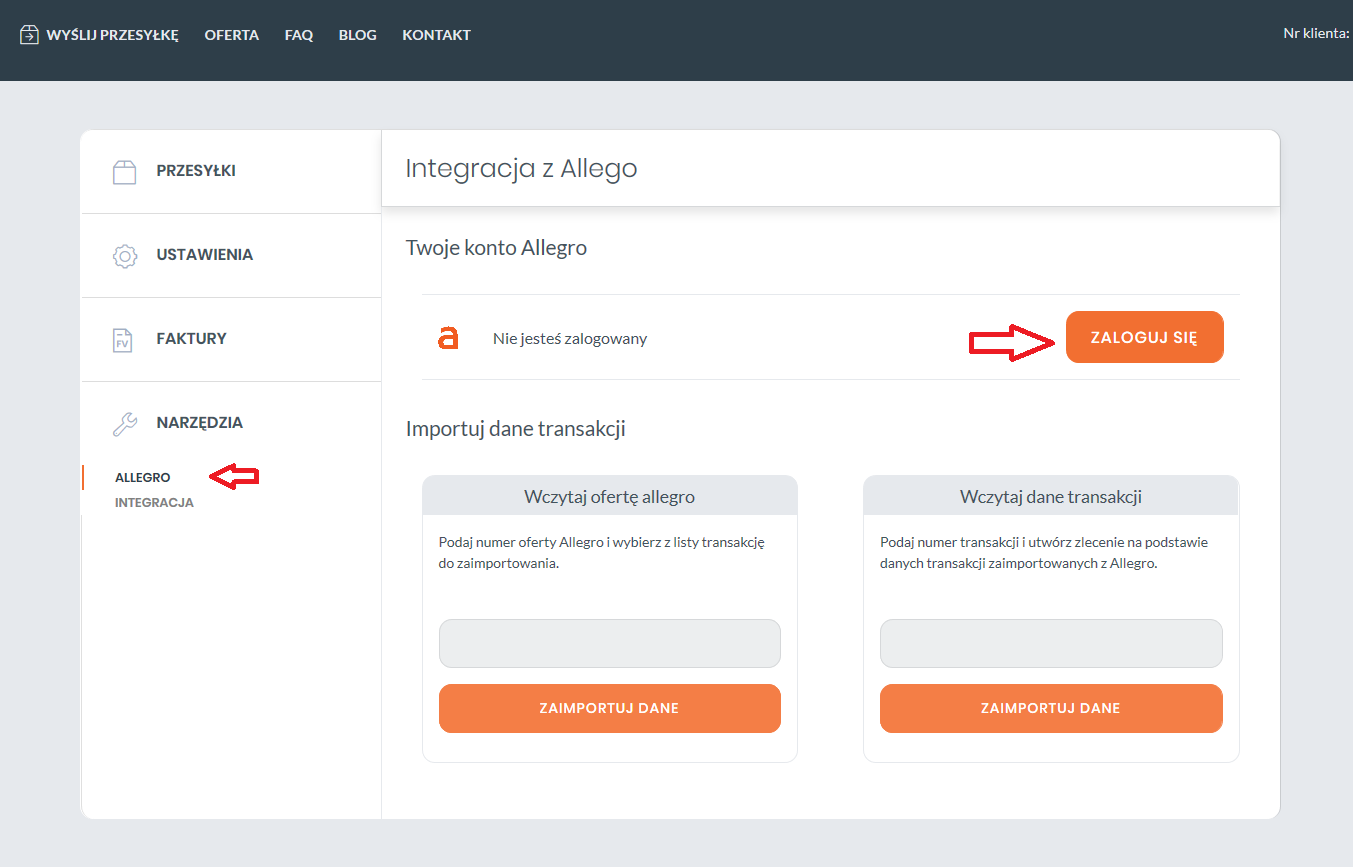Screen dimensions: 1353x867
Task: Select the Allegro submenu item
Action: [x=143, y=478]
